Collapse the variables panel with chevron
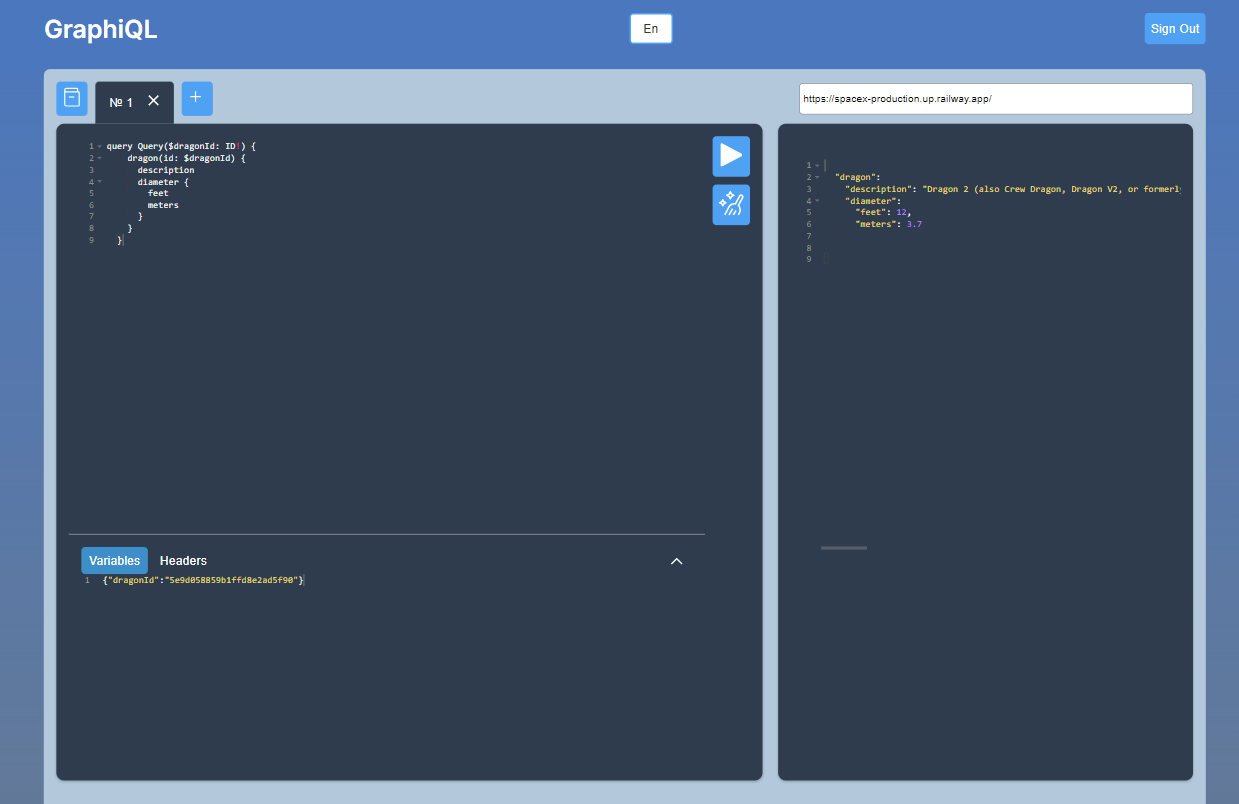This screenshot has width=1239, height=804. pos(676,561)
